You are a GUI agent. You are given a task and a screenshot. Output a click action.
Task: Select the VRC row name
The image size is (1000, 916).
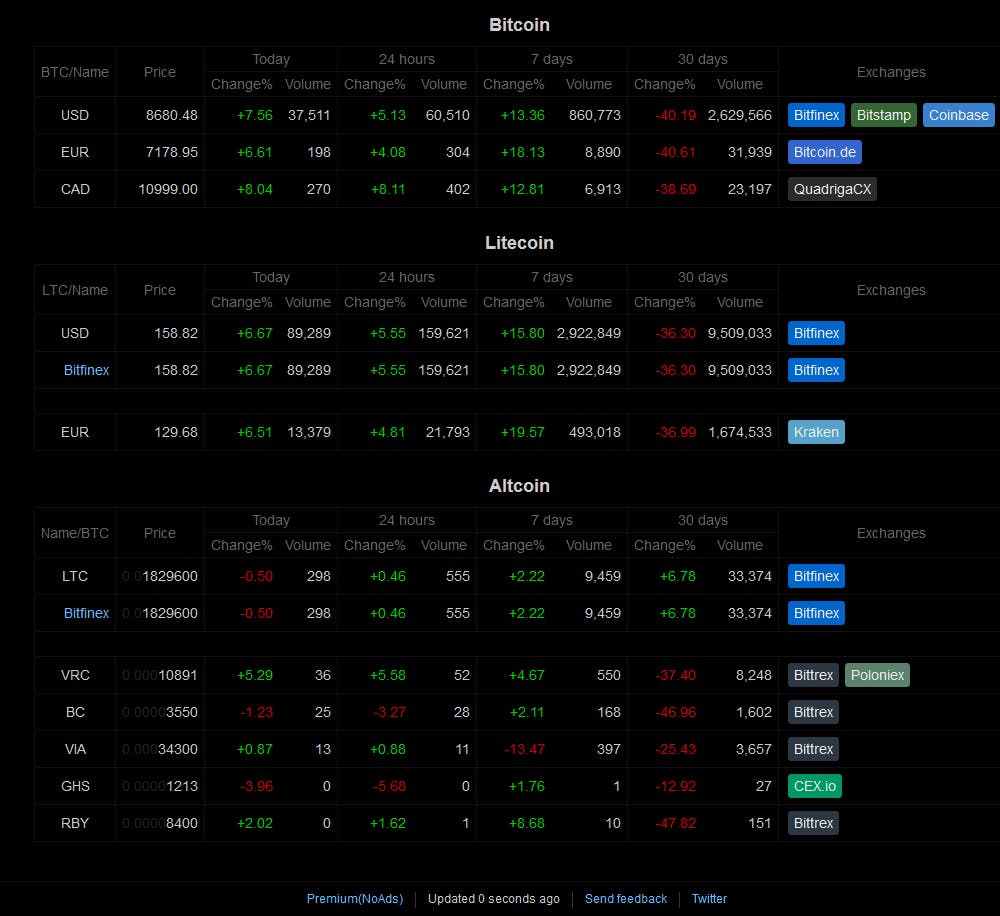(75, 675)
